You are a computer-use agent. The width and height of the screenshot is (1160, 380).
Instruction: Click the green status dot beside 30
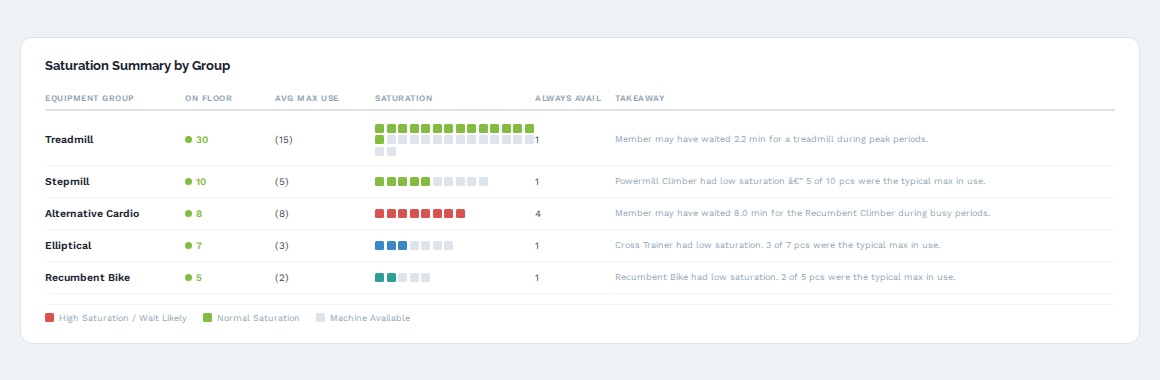click(189, 140)
